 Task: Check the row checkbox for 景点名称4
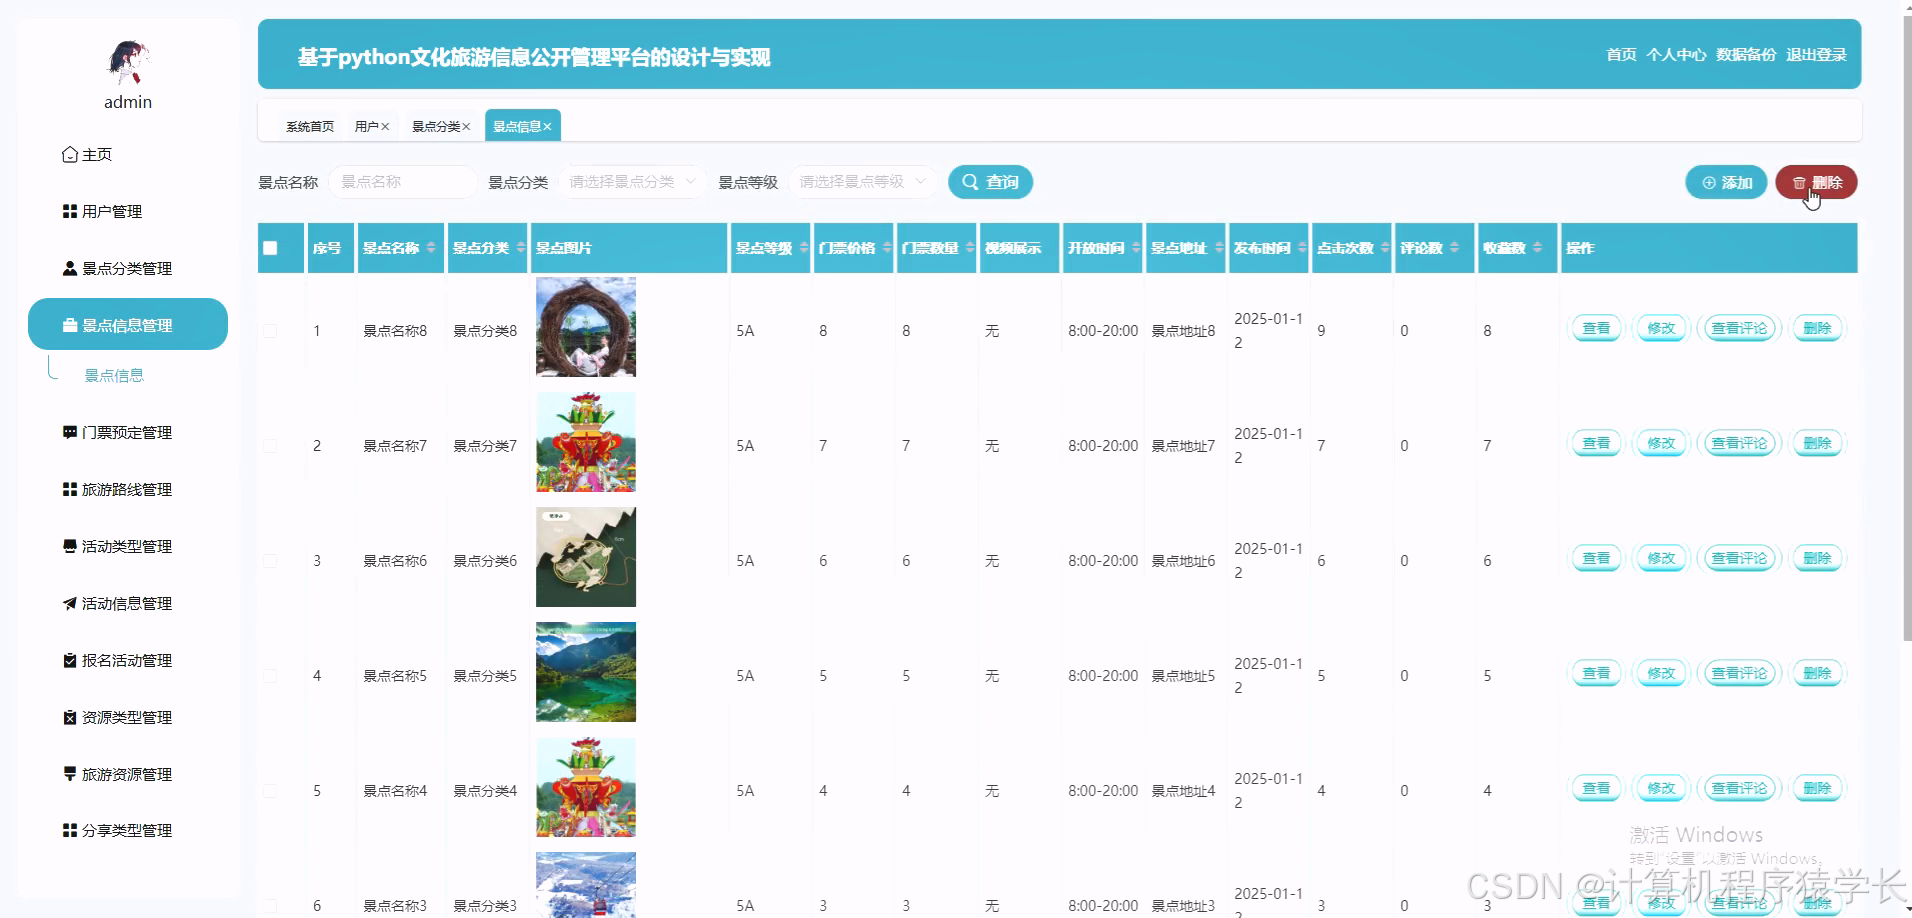pyautogui.click(x=270, y=791)
